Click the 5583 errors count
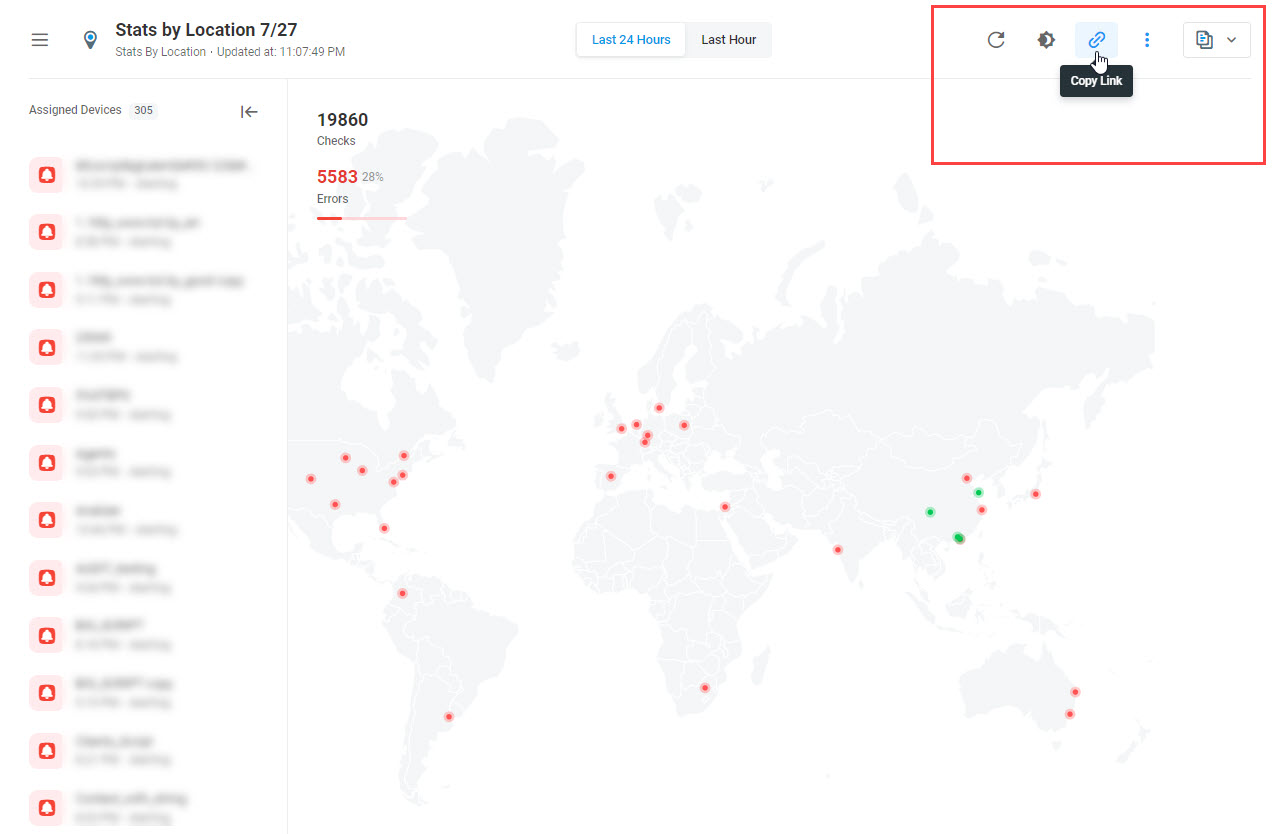Screen dimensions: 1280x834 click(x=337, y=177)
